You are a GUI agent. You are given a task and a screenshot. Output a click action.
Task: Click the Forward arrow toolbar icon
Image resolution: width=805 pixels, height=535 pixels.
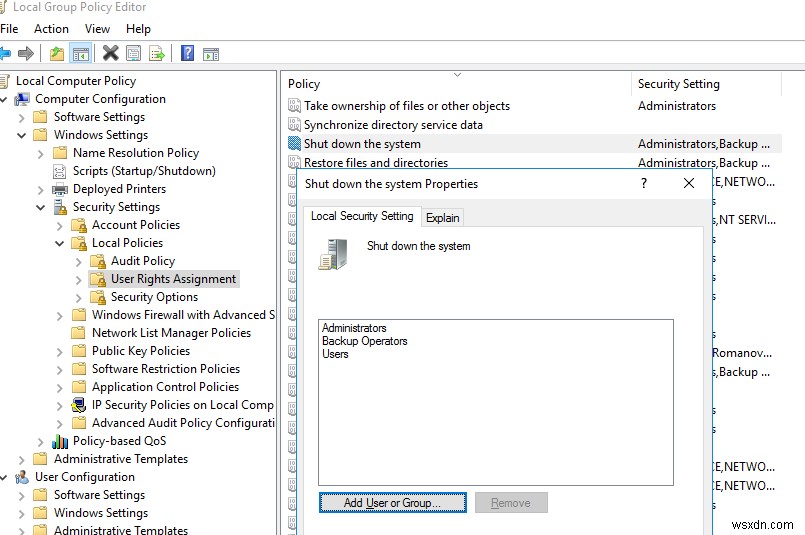point(26,53)
